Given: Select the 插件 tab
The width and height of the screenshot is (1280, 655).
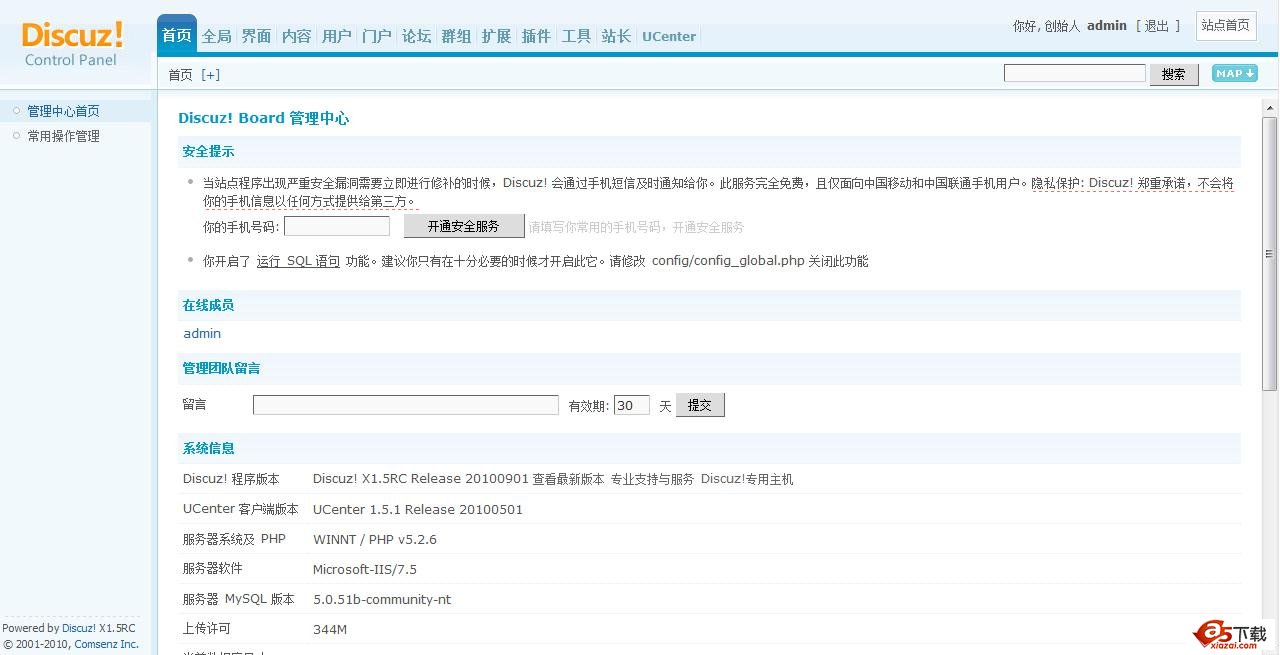Looking at the screenshot, I should coord(536,36).
